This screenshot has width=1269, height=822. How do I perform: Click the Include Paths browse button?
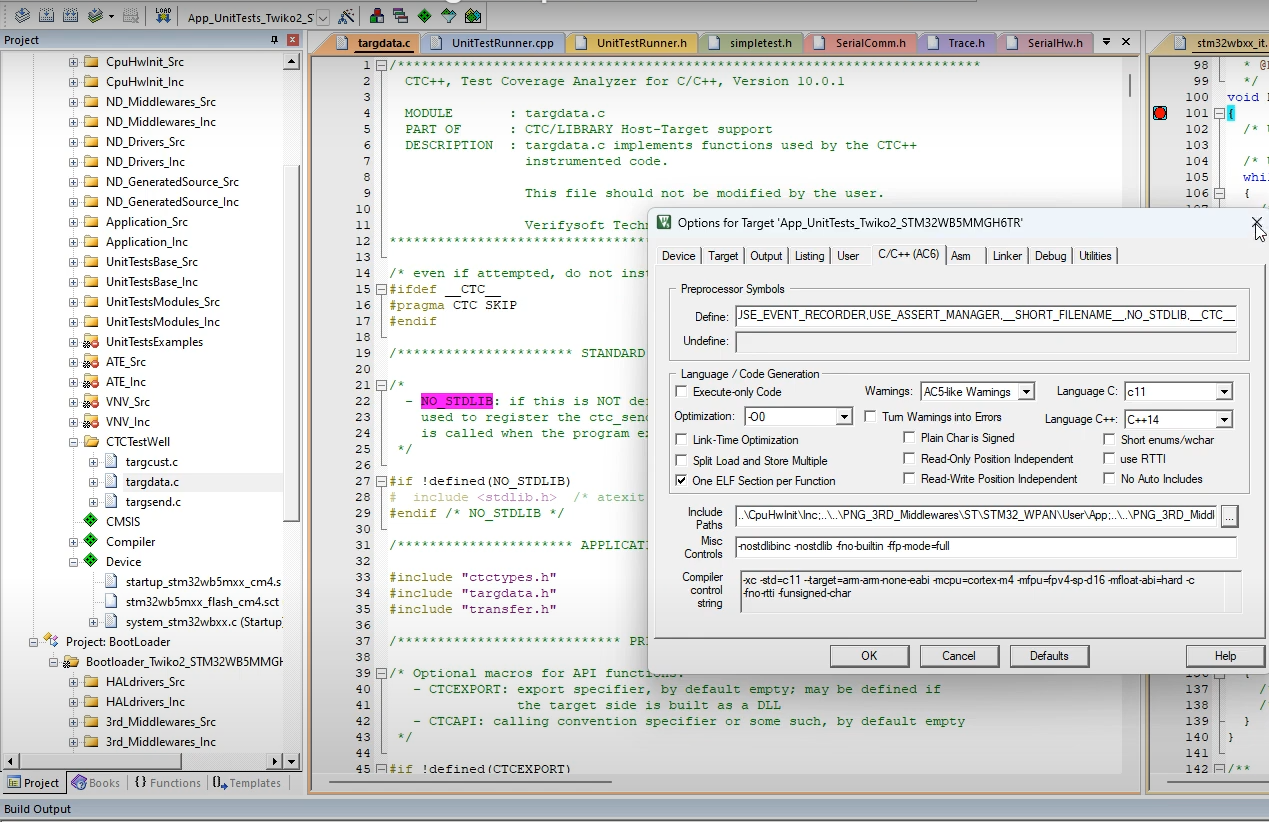1229,516
